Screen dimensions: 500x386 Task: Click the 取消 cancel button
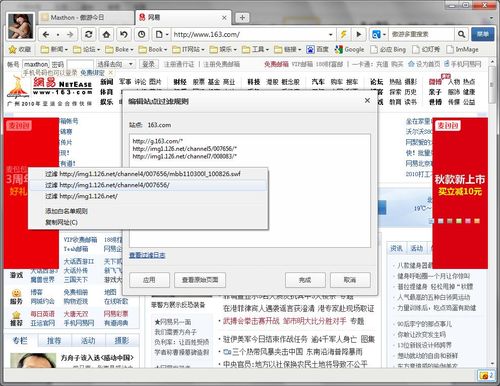pos(350,280)
